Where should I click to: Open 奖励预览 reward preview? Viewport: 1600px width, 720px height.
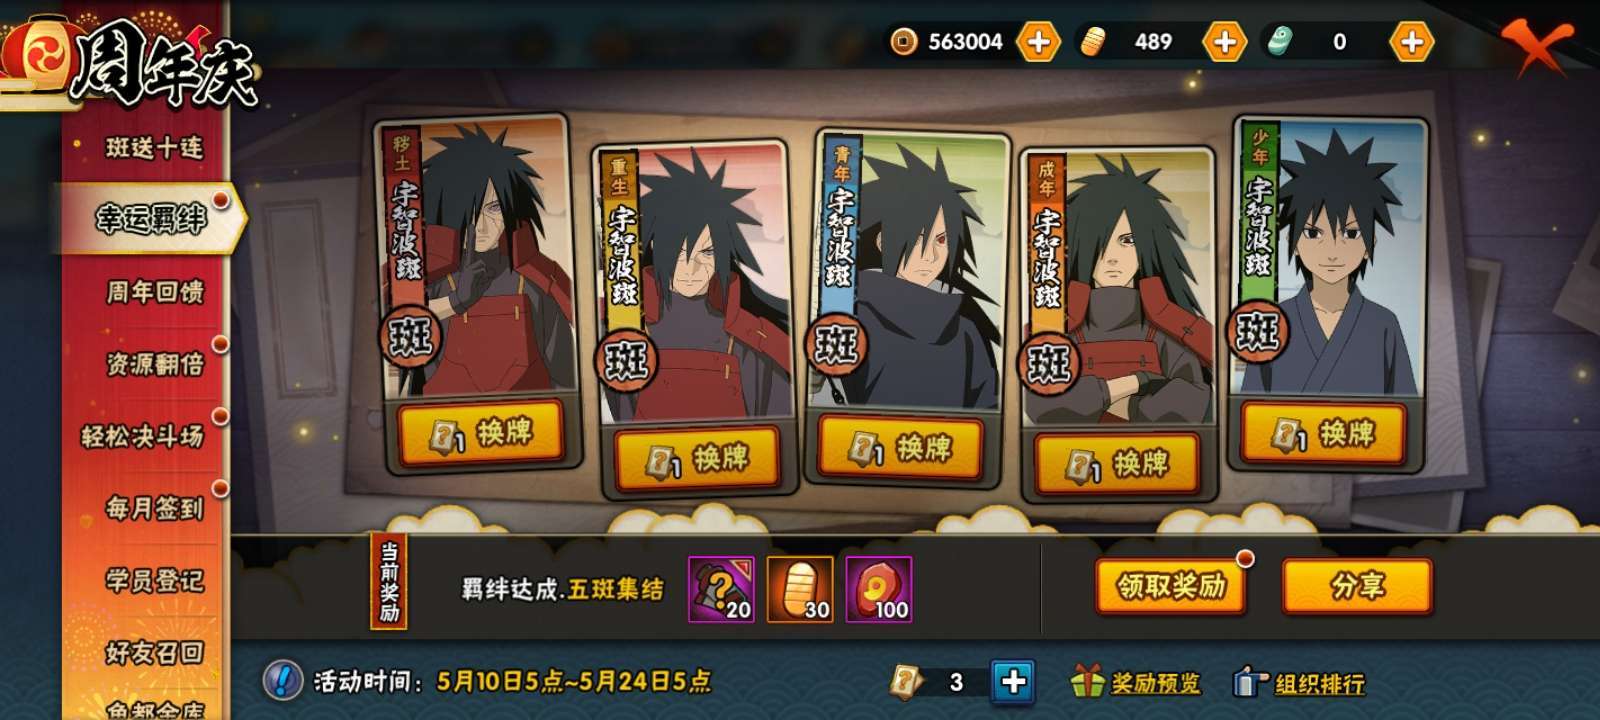point(1135,682)
